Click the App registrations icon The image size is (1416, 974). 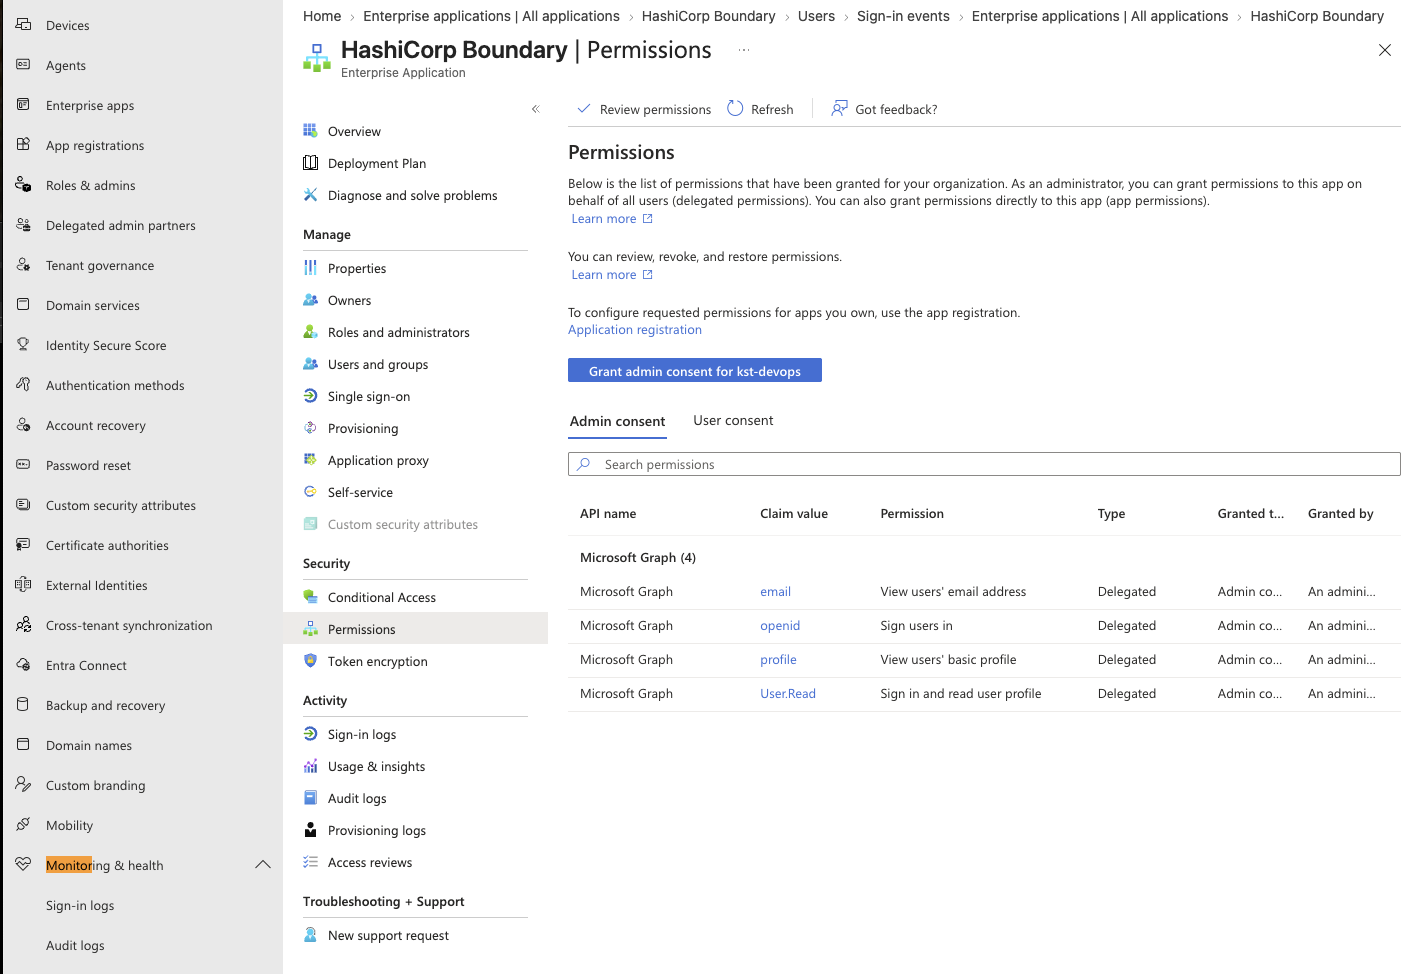[23, 144]
